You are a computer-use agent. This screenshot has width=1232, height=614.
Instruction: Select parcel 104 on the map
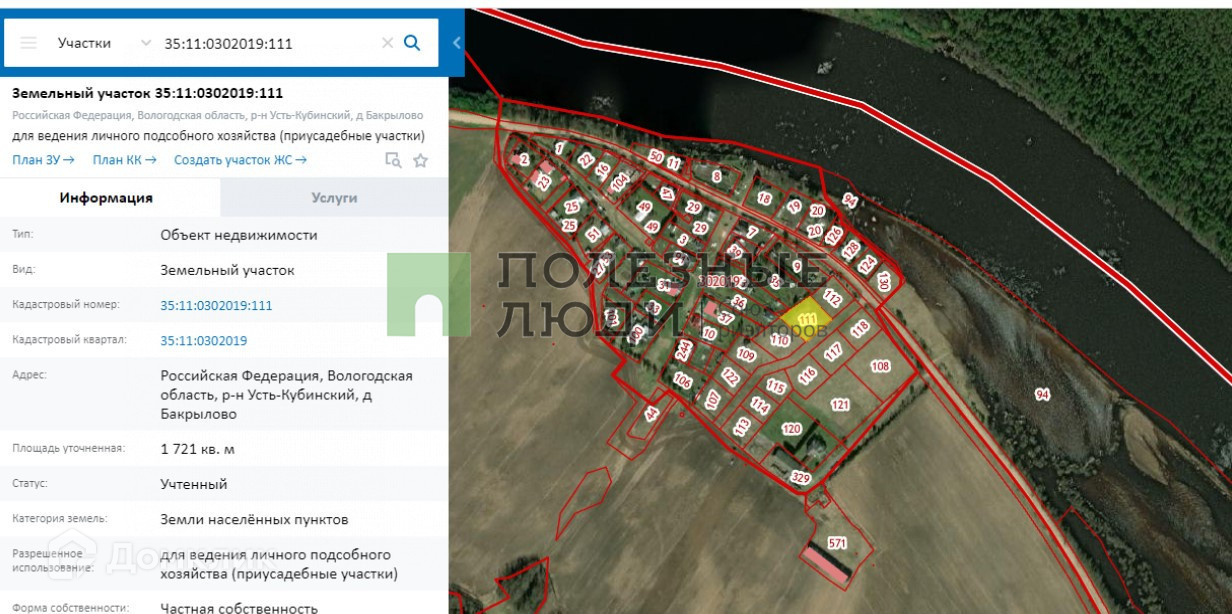click(x=621, y=182)
